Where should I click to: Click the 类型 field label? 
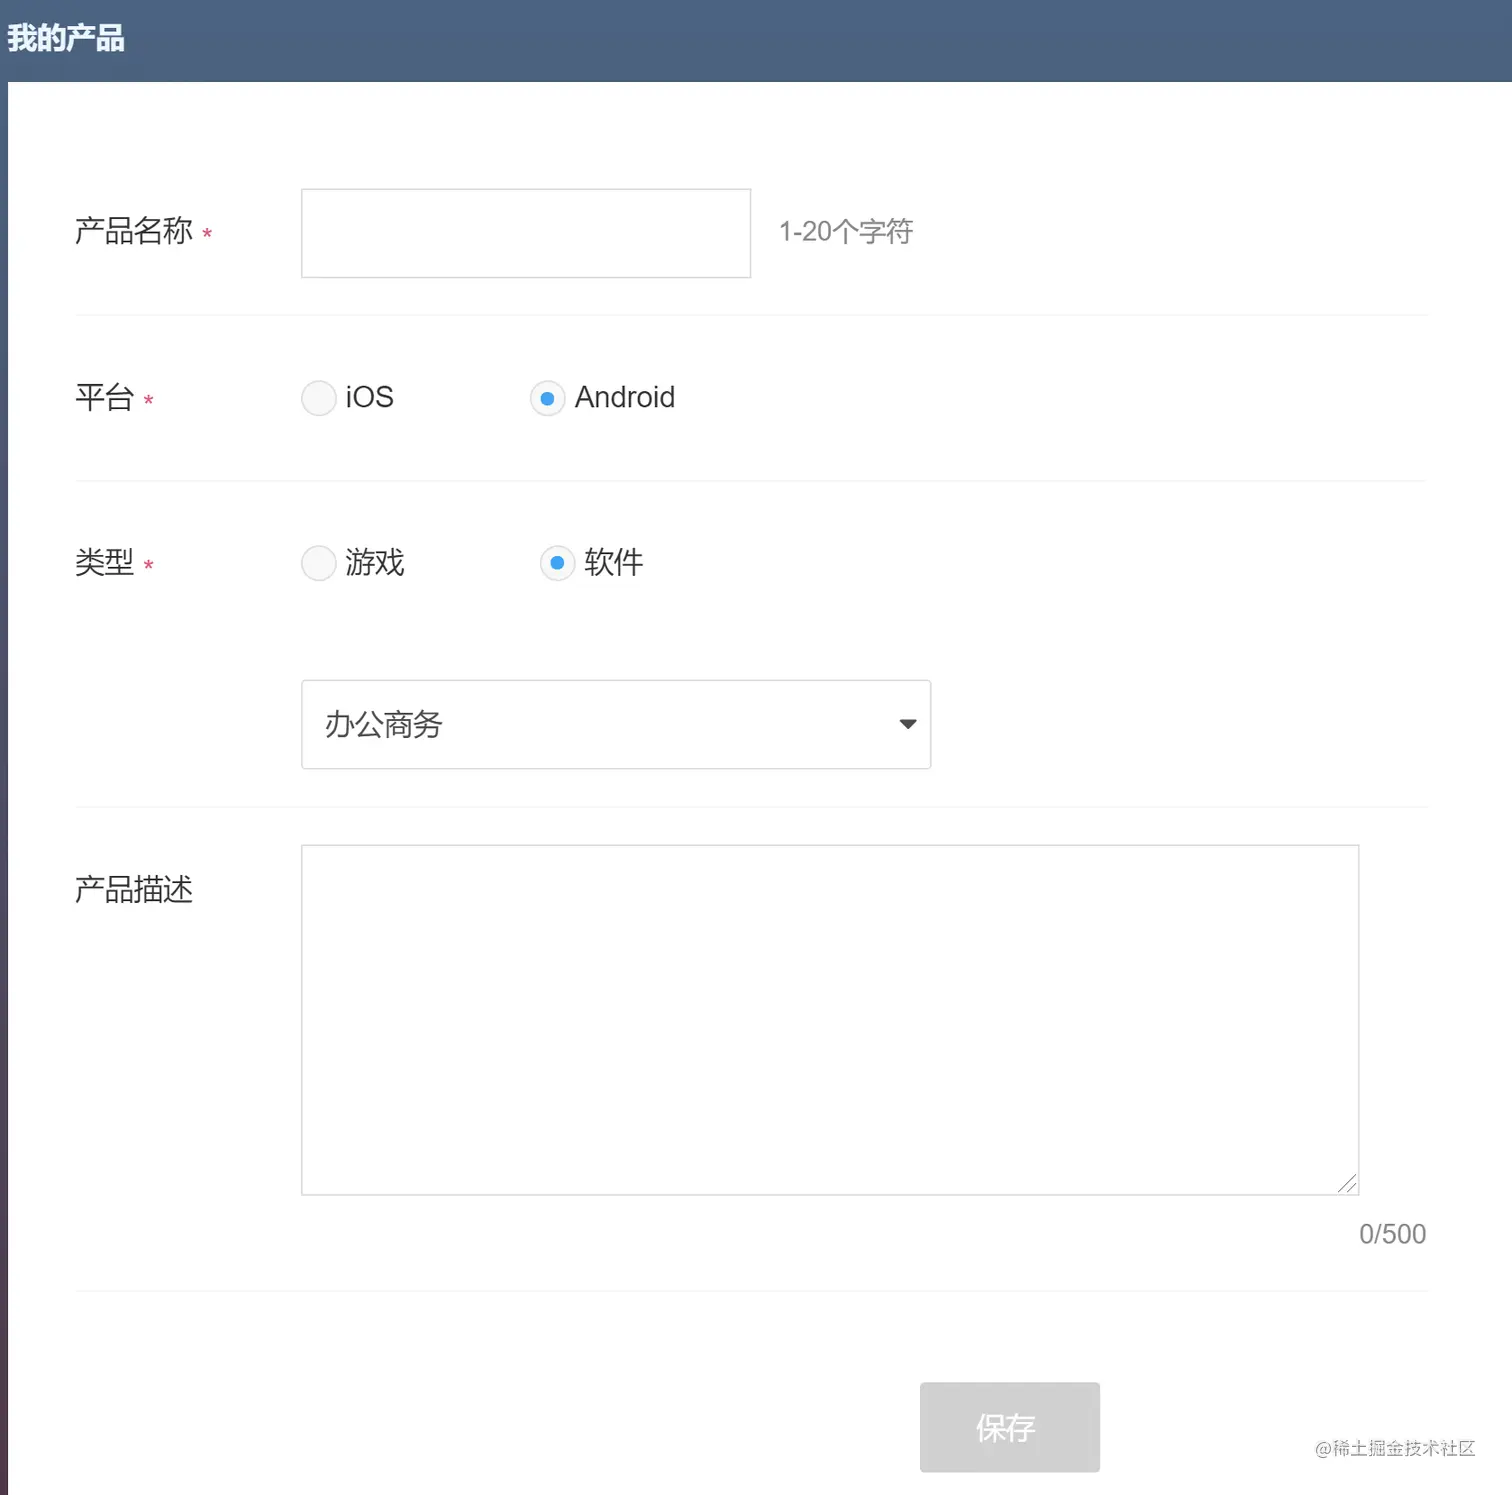click(104, 563)
